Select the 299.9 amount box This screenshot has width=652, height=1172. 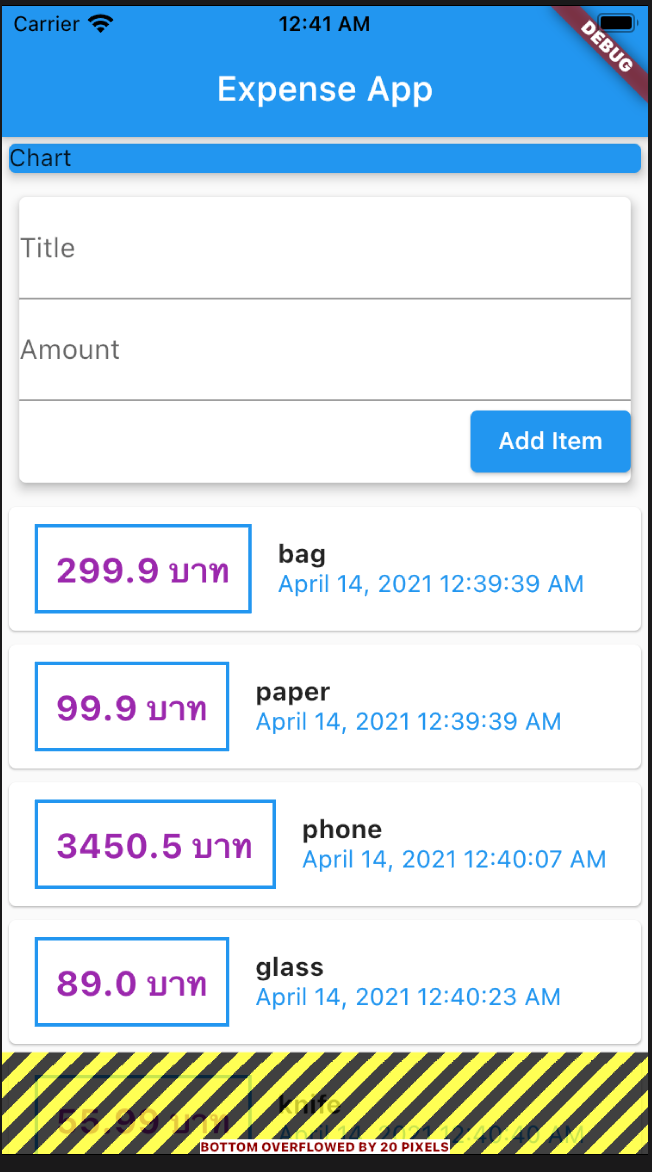tap(143, 569)
